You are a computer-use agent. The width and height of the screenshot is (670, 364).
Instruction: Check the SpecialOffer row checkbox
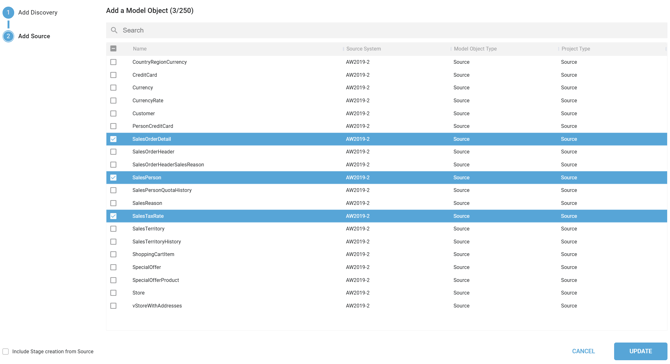(x=113, y=267)
